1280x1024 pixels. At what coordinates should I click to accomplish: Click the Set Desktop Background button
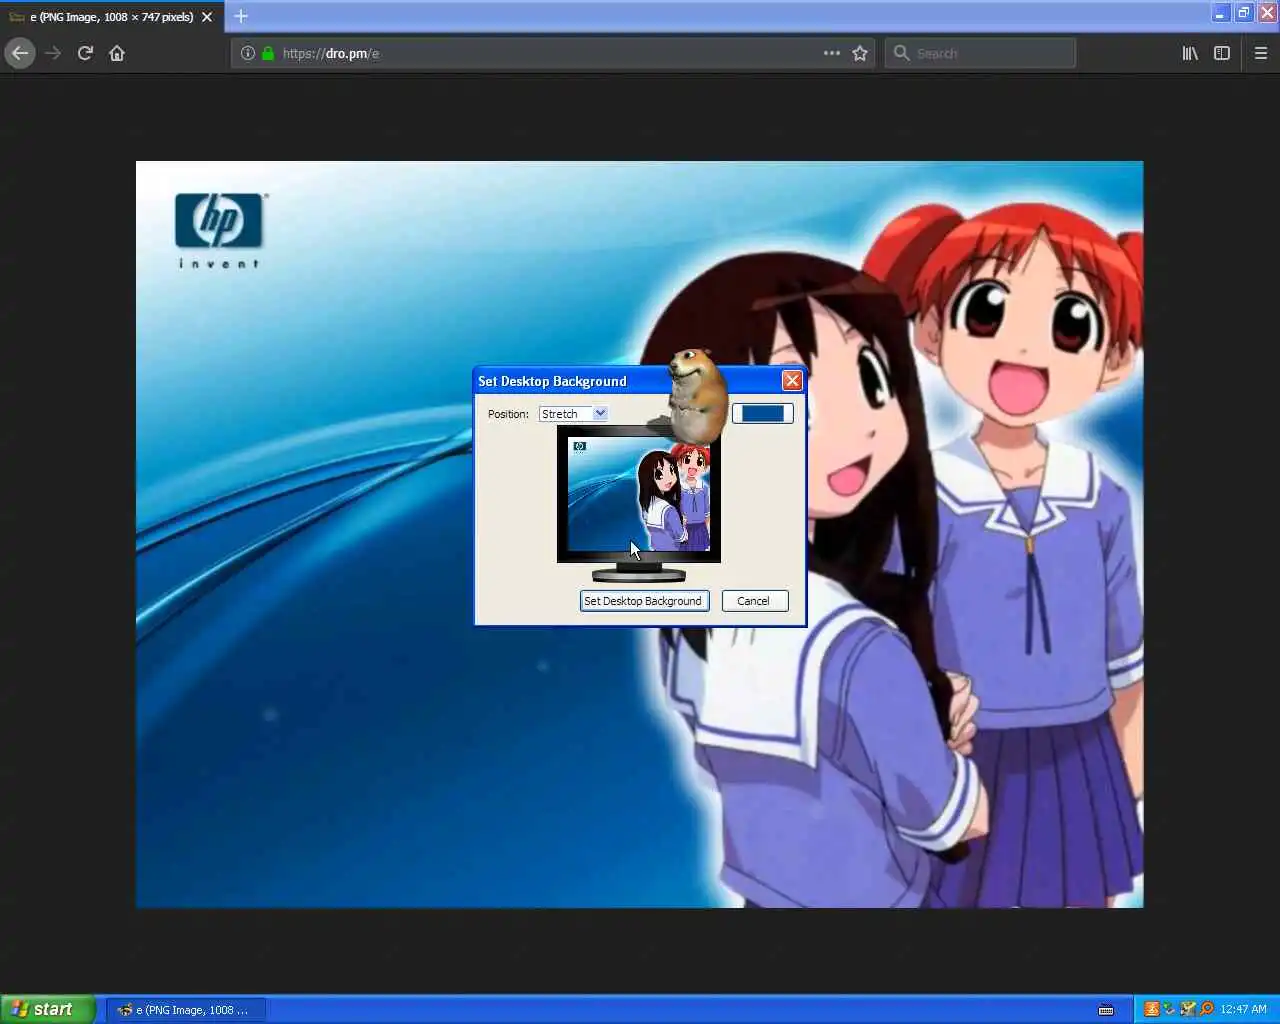pyautogui.click(x=644, y=601)
